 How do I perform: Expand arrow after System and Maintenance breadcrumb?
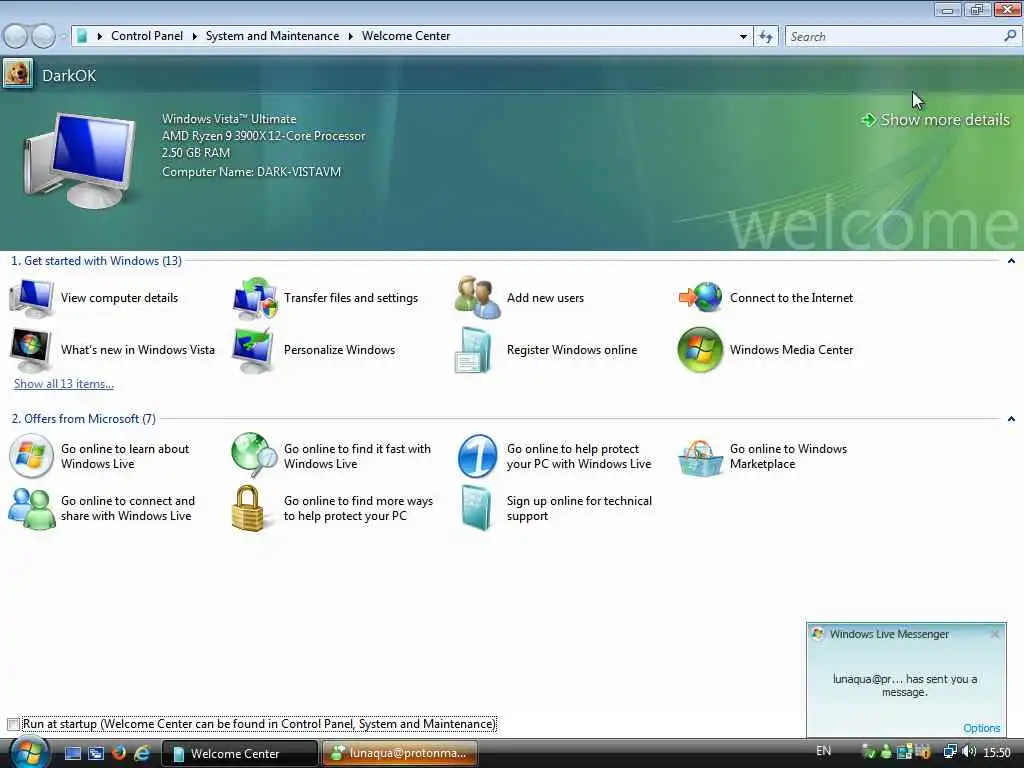[351, 37]
